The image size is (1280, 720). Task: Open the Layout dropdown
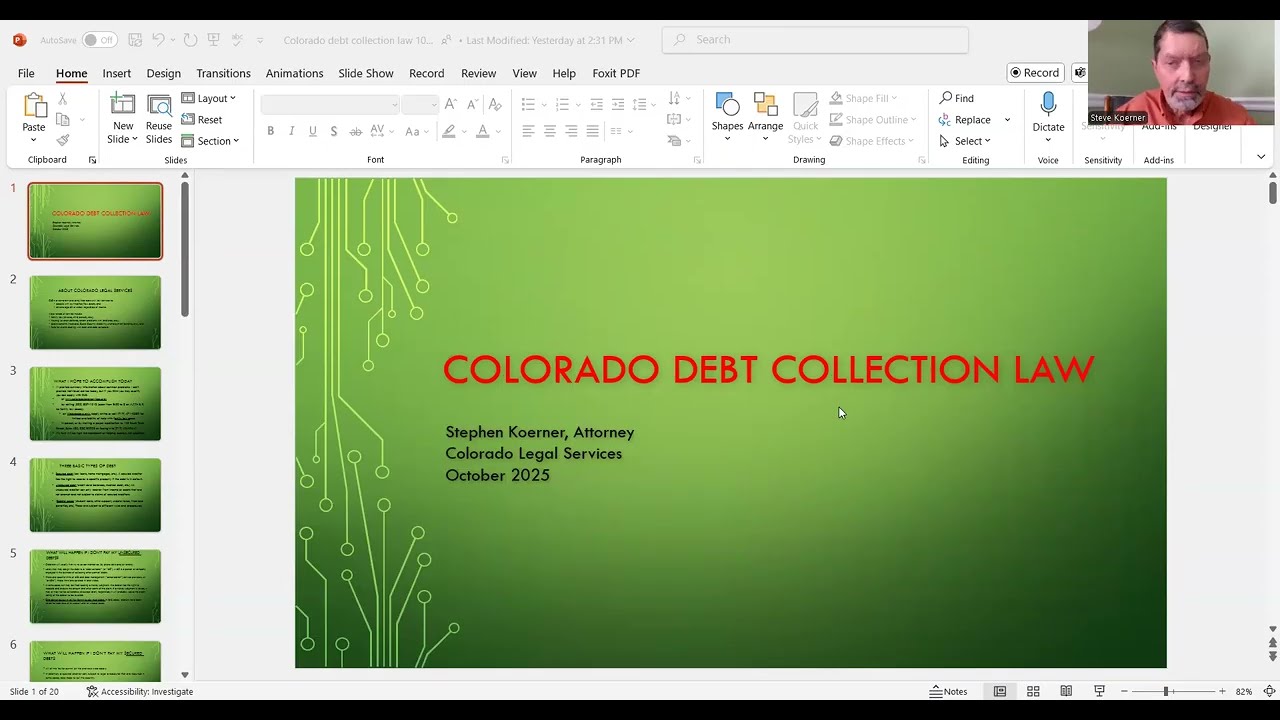(x=208, y=98)
